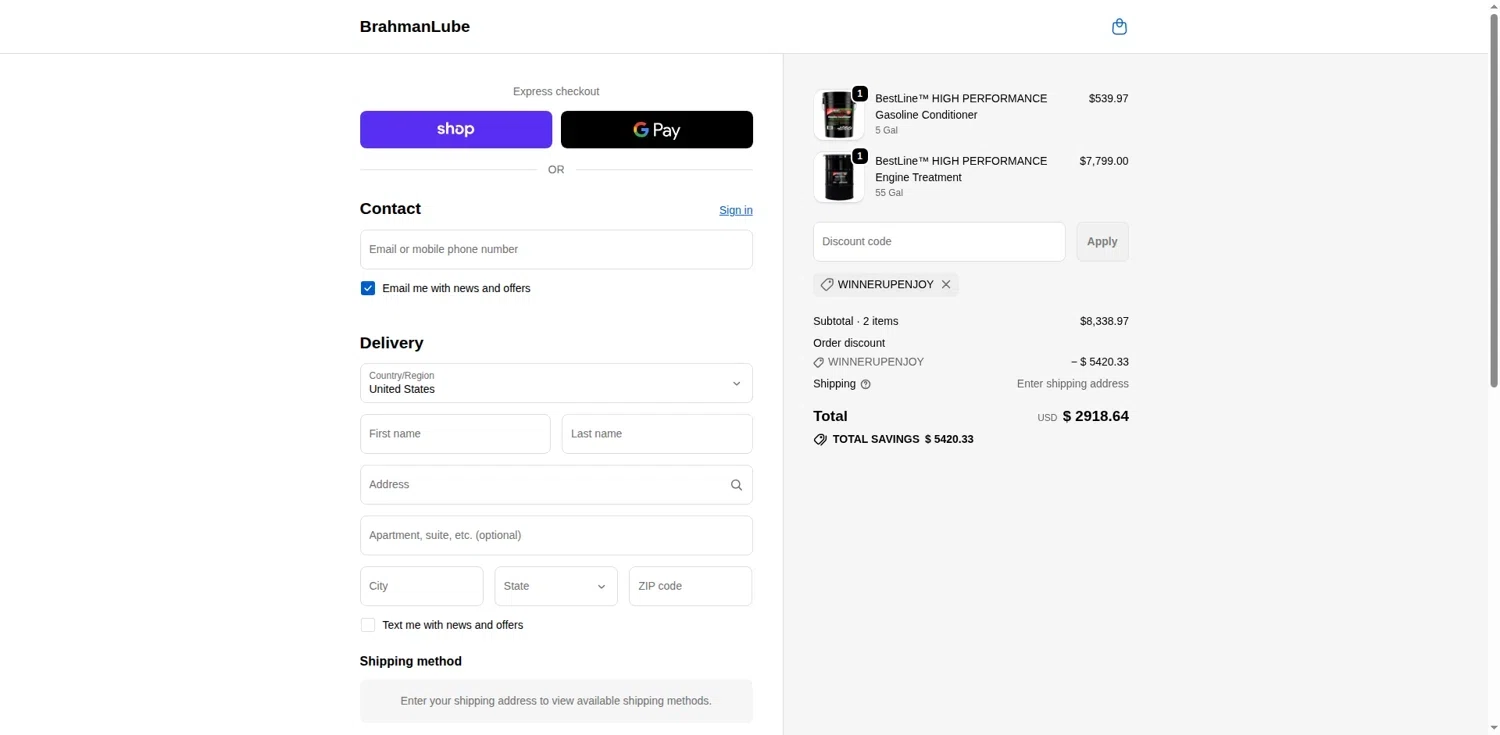Viewport: 1500px width, 735px height.
Task: Focus the Email or mobile phone field
Action: coord(556,250)
